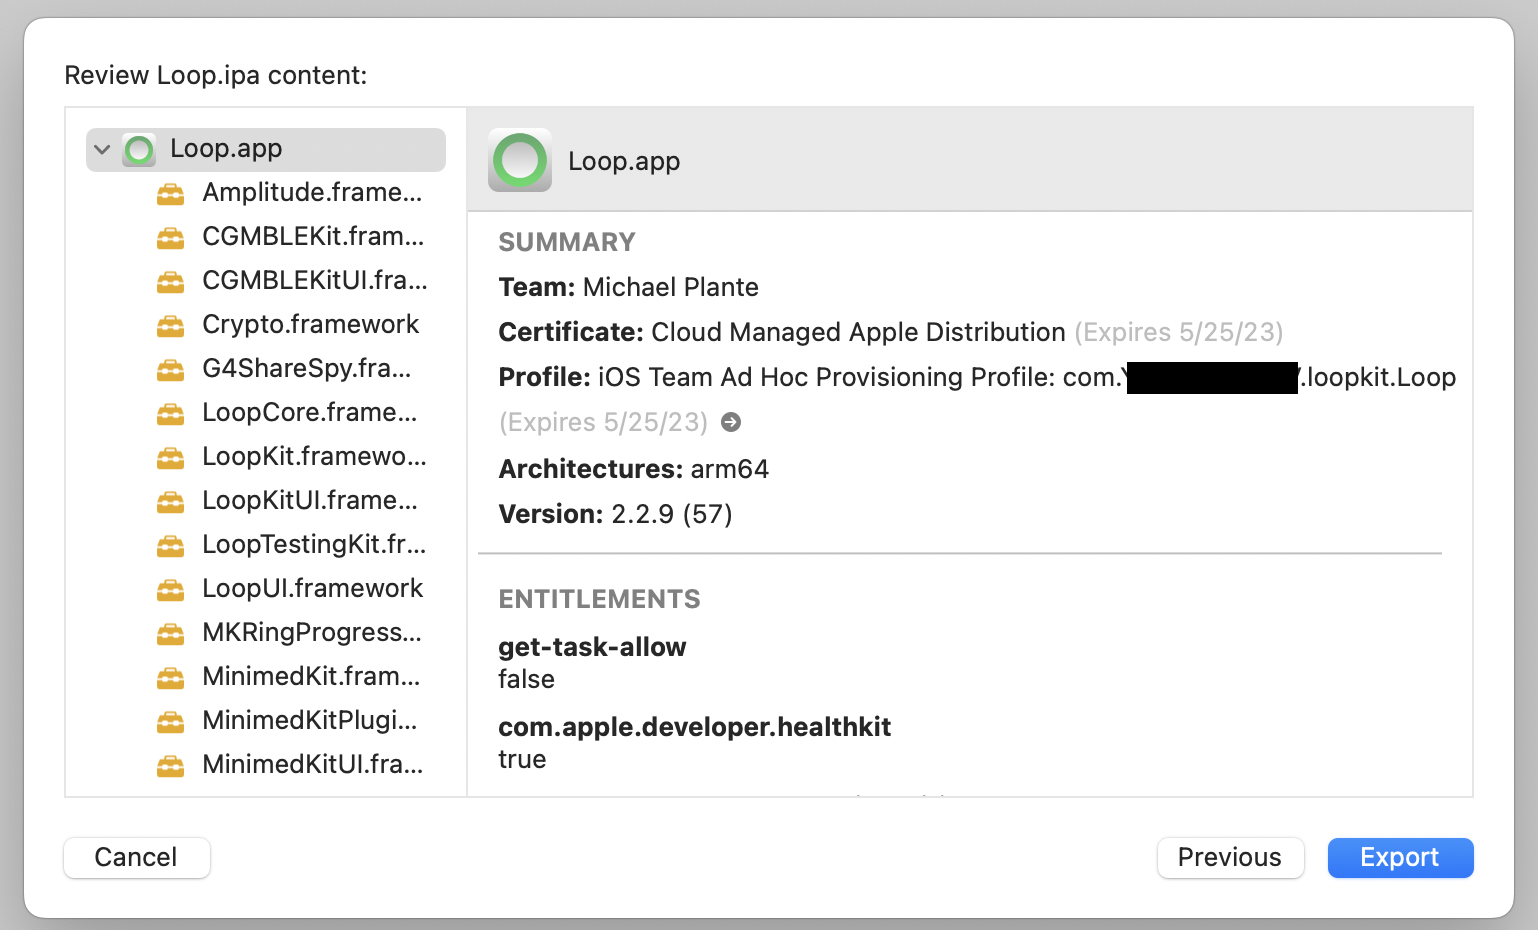The image size is (1538, 930).
Task: Select CGMBLEKit.fram... row text
Action: coord(313,236)
